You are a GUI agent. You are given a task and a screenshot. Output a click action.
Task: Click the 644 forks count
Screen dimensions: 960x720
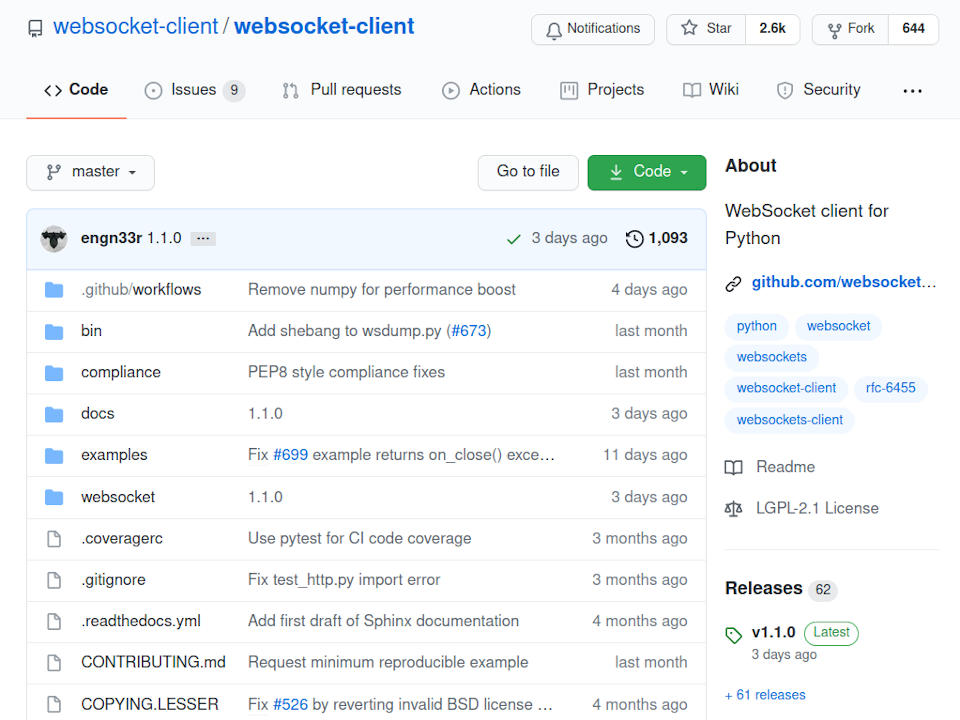913,29
